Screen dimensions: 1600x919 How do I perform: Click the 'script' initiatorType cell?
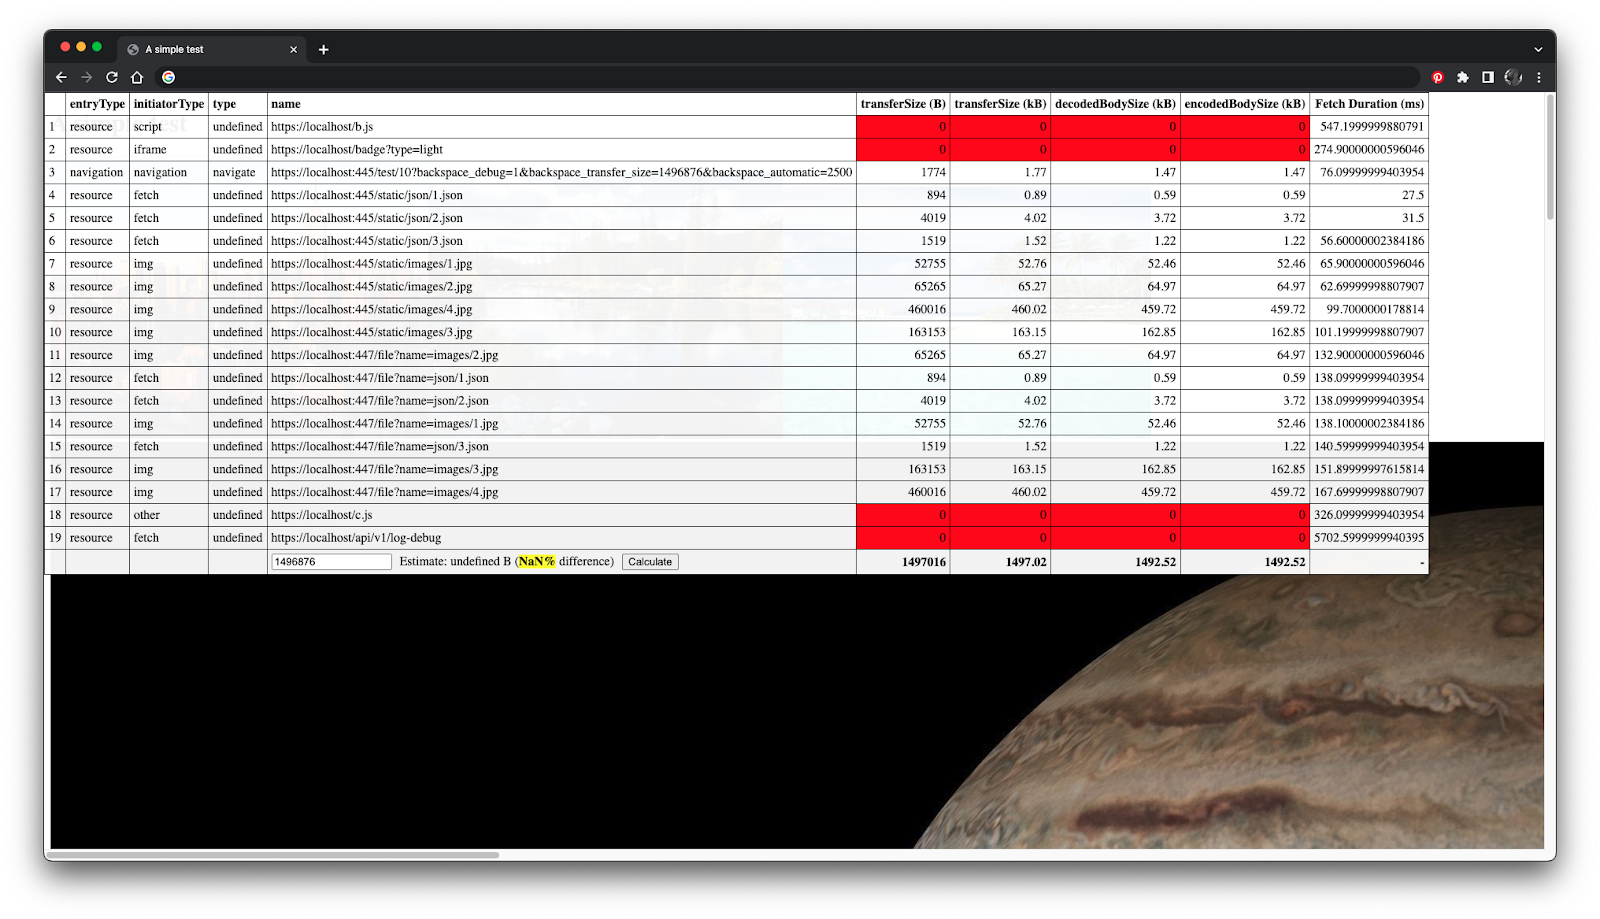pyautogui.click(x=169, y=127)
